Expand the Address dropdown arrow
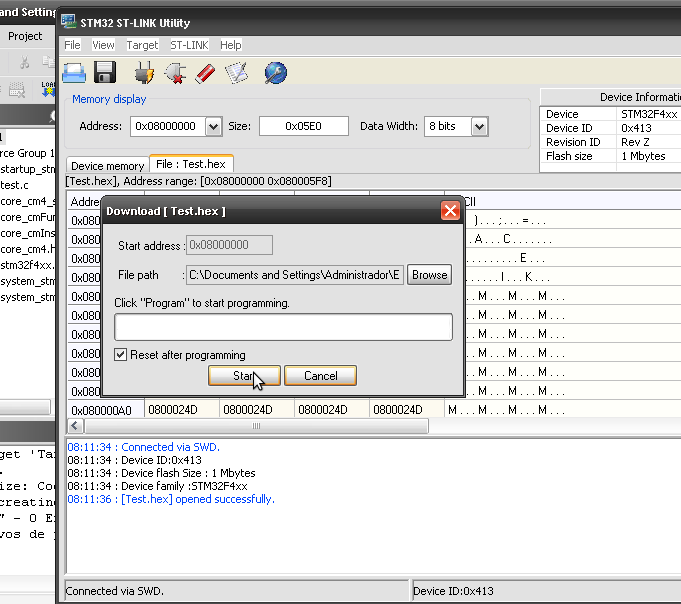This screenshot has width=681, height=604. point(212,126)
